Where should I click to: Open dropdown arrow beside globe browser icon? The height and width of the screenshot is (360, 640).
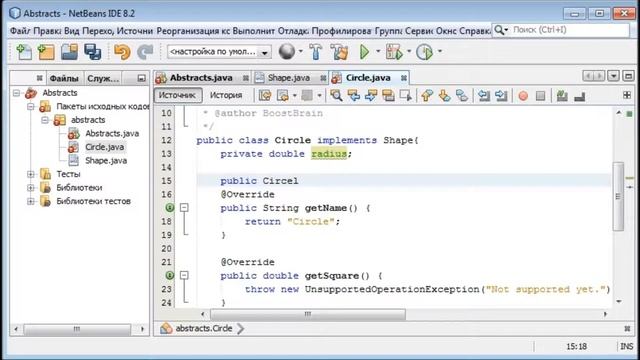[x=301, y=51]
